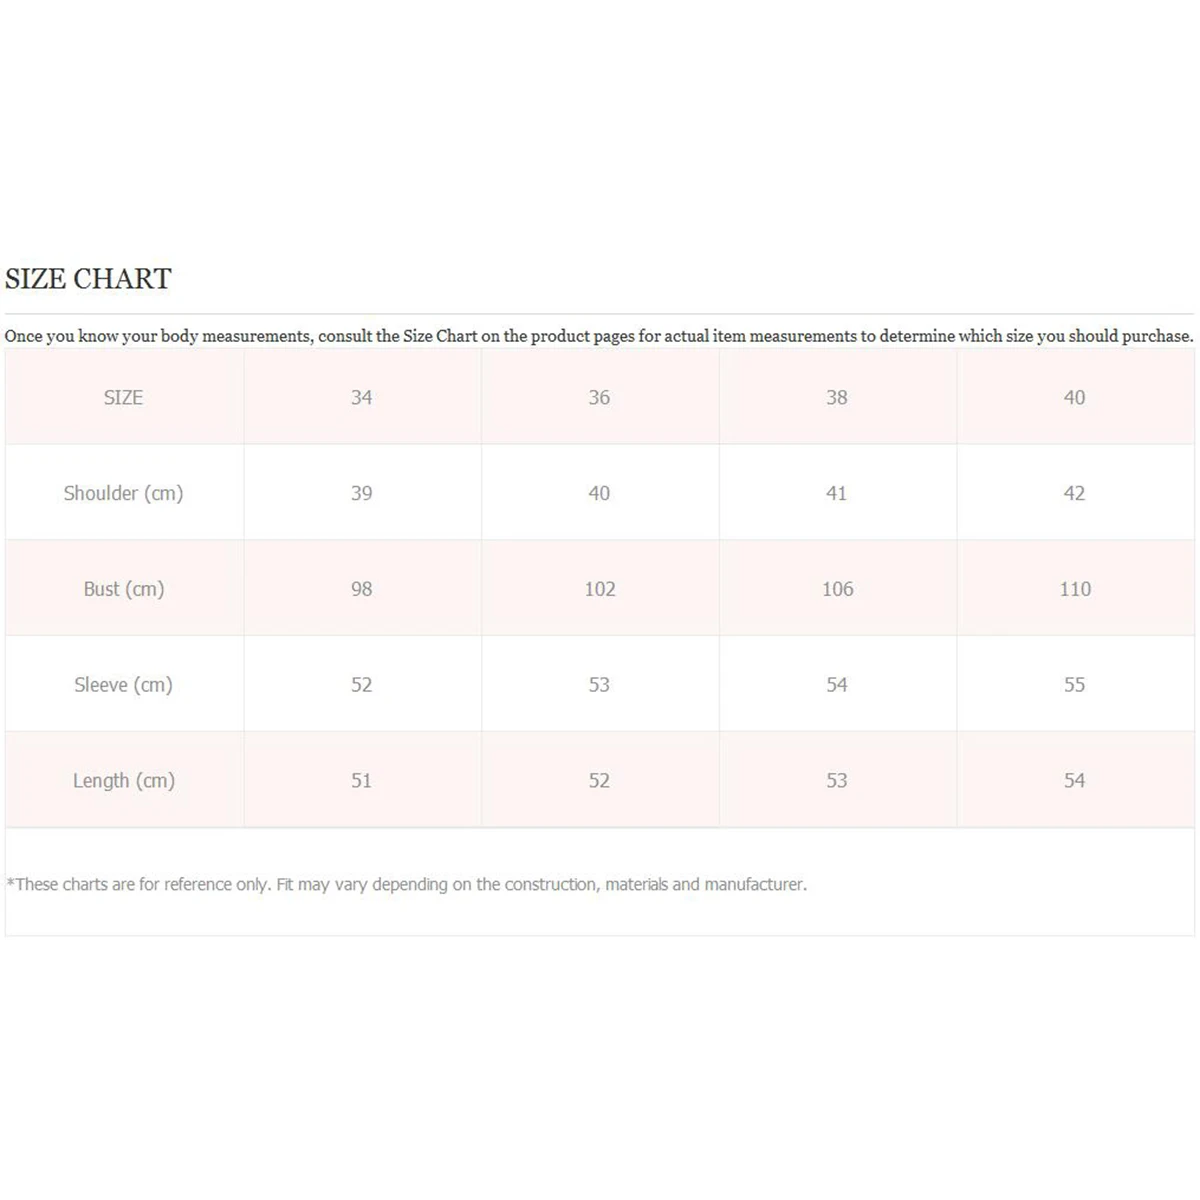Click bust value 102 cell

[599, 589]
